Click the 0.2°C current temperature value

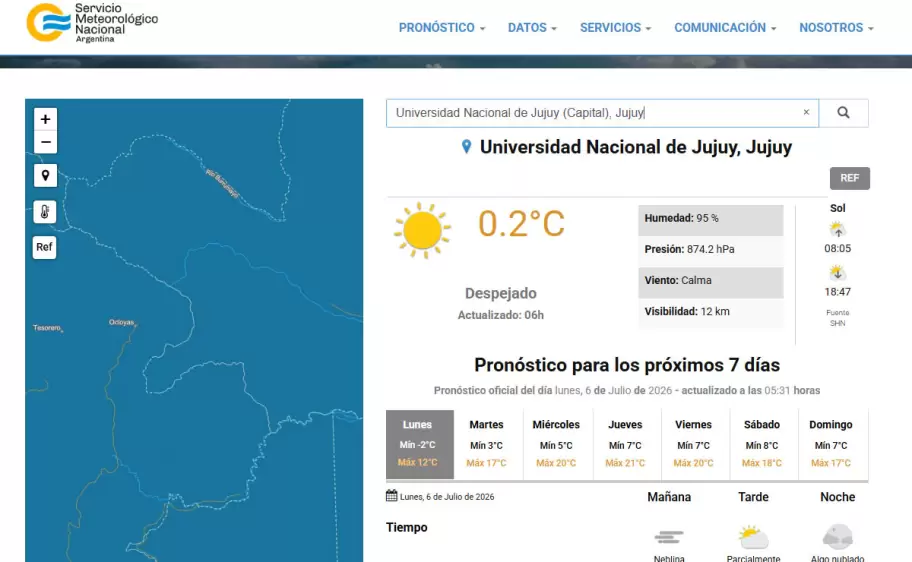[521, 224]
